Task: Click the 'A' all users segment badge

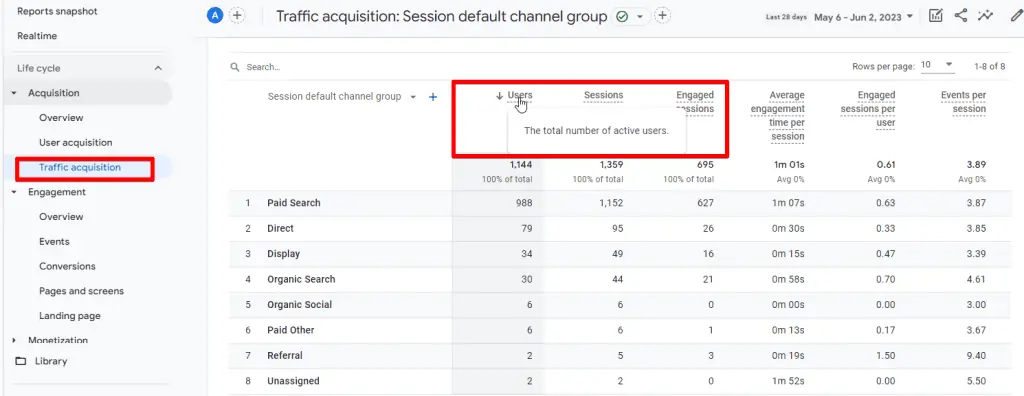Action: [x=215, y=16]
